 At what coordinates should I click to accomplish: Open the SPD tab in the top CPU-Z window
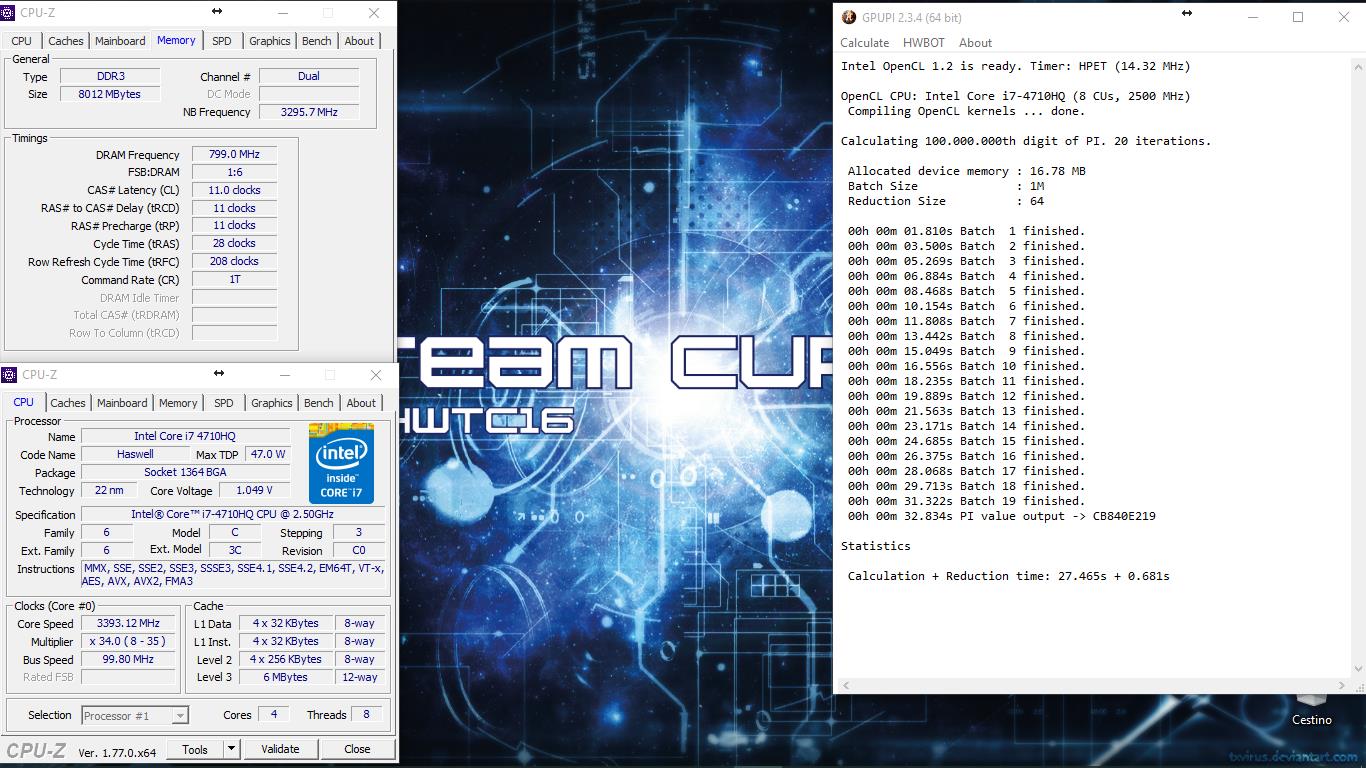222,41
